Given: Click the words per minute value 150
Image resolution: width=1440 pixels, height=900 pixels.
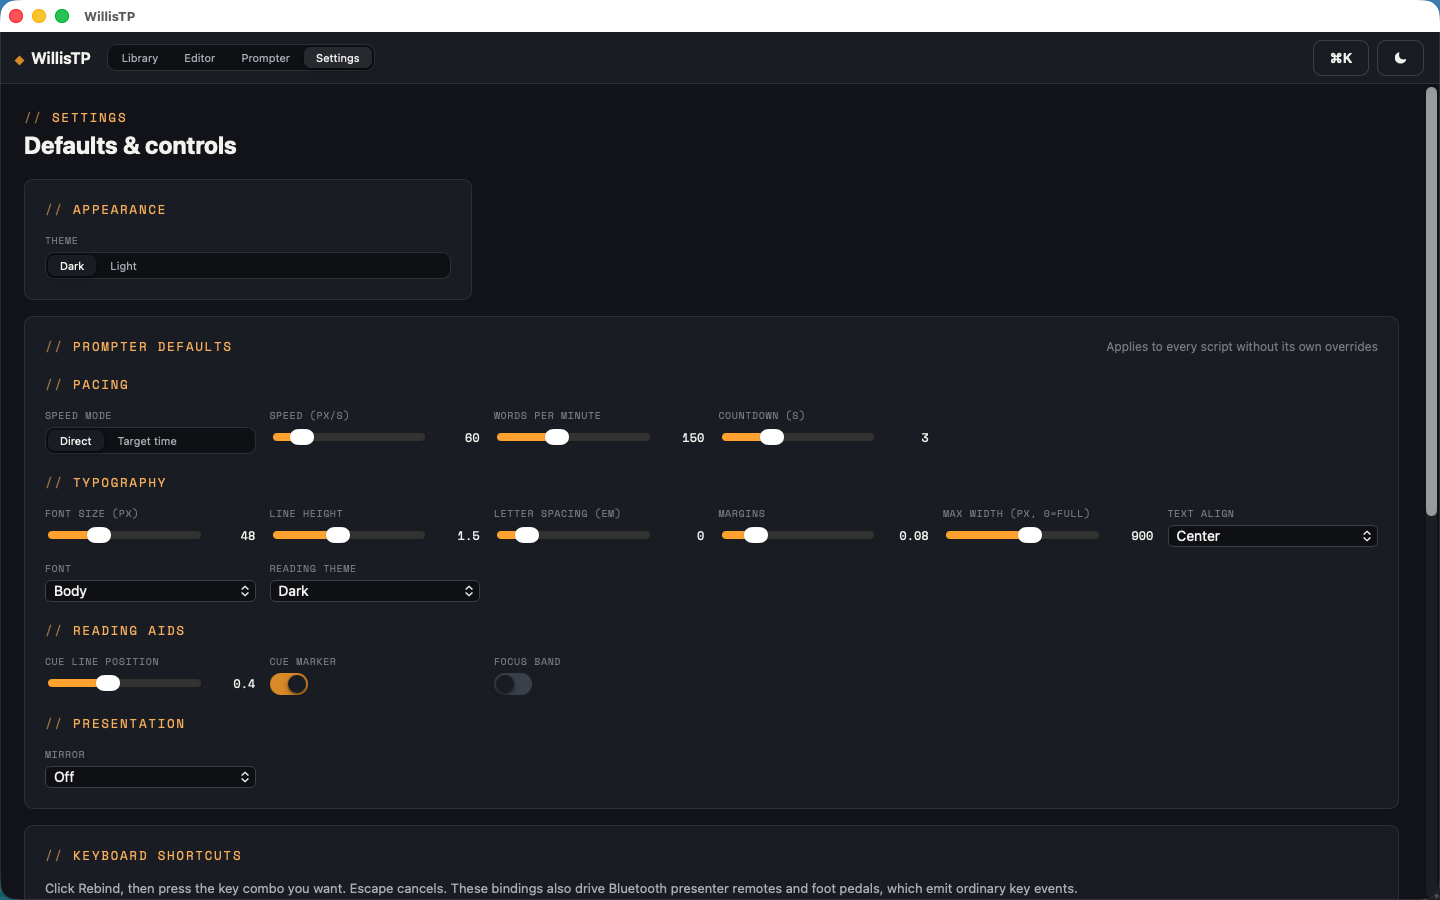Looking at the screenshot, I should tap(693, 438).
